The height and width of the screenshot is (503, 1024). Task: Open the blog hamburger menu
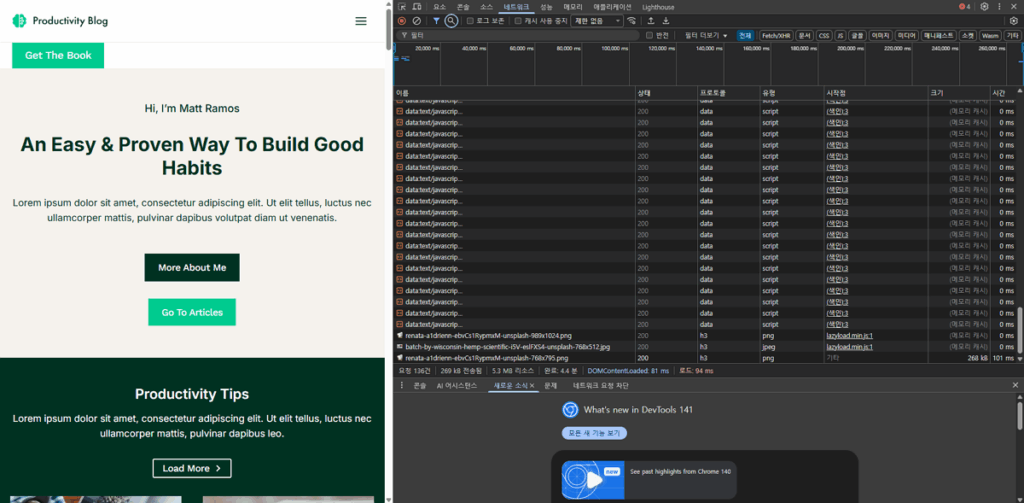(x=361, y=21)
